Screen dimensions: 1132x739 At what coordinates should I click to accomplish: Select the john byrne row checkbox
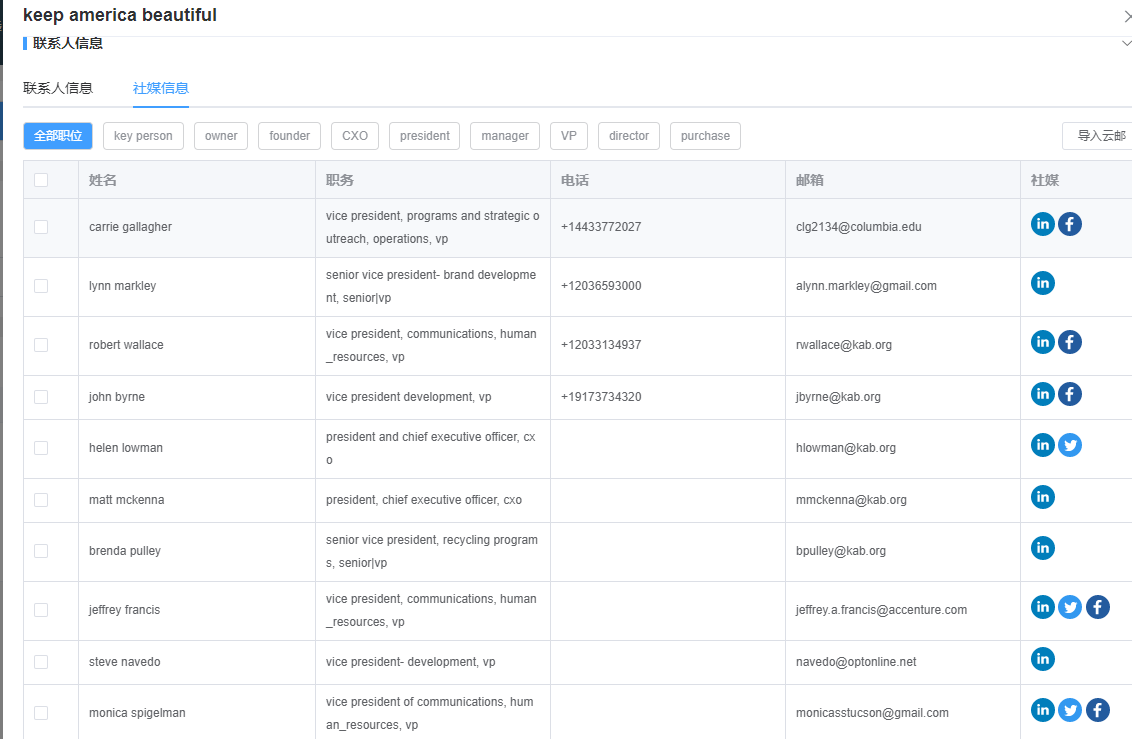(41, 397)
